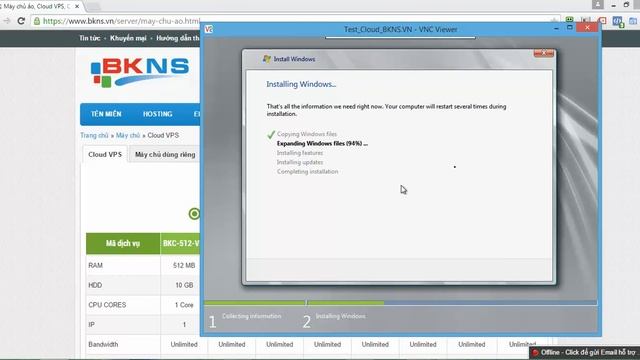
Task: Open a new Chrome tab
Action: pyautogui.click(x=93, y=7)
